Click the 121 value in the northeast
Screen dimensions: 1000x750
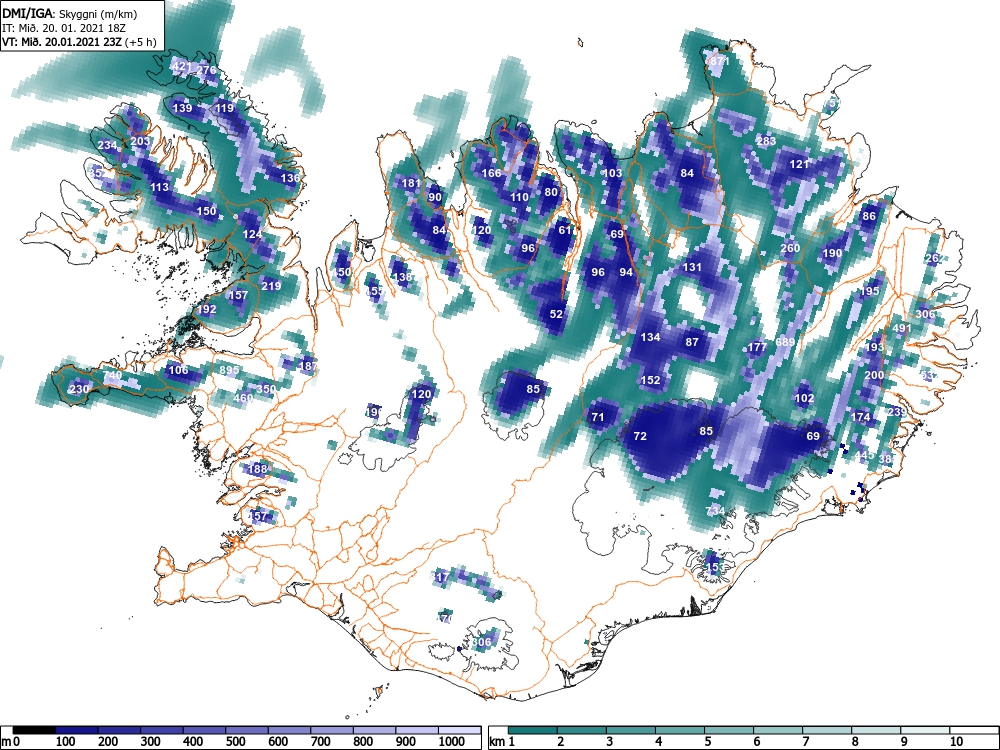coord(799,164)
